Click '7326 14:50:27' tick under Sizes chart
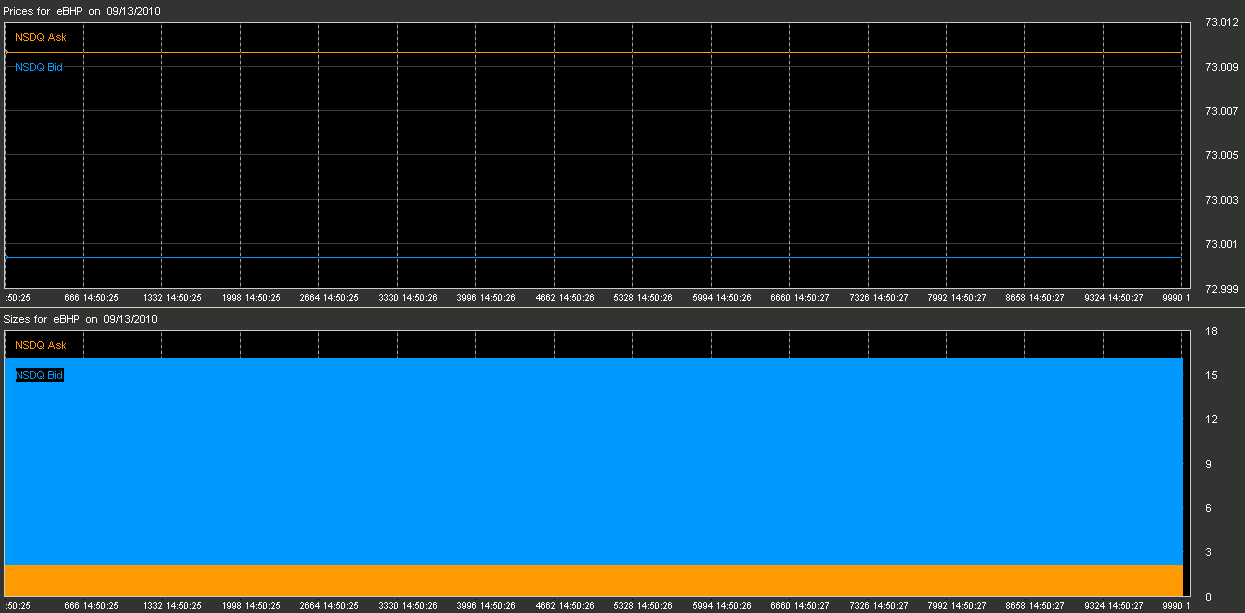Screen dimensions: 1245x613 click(x=878, y=606)
